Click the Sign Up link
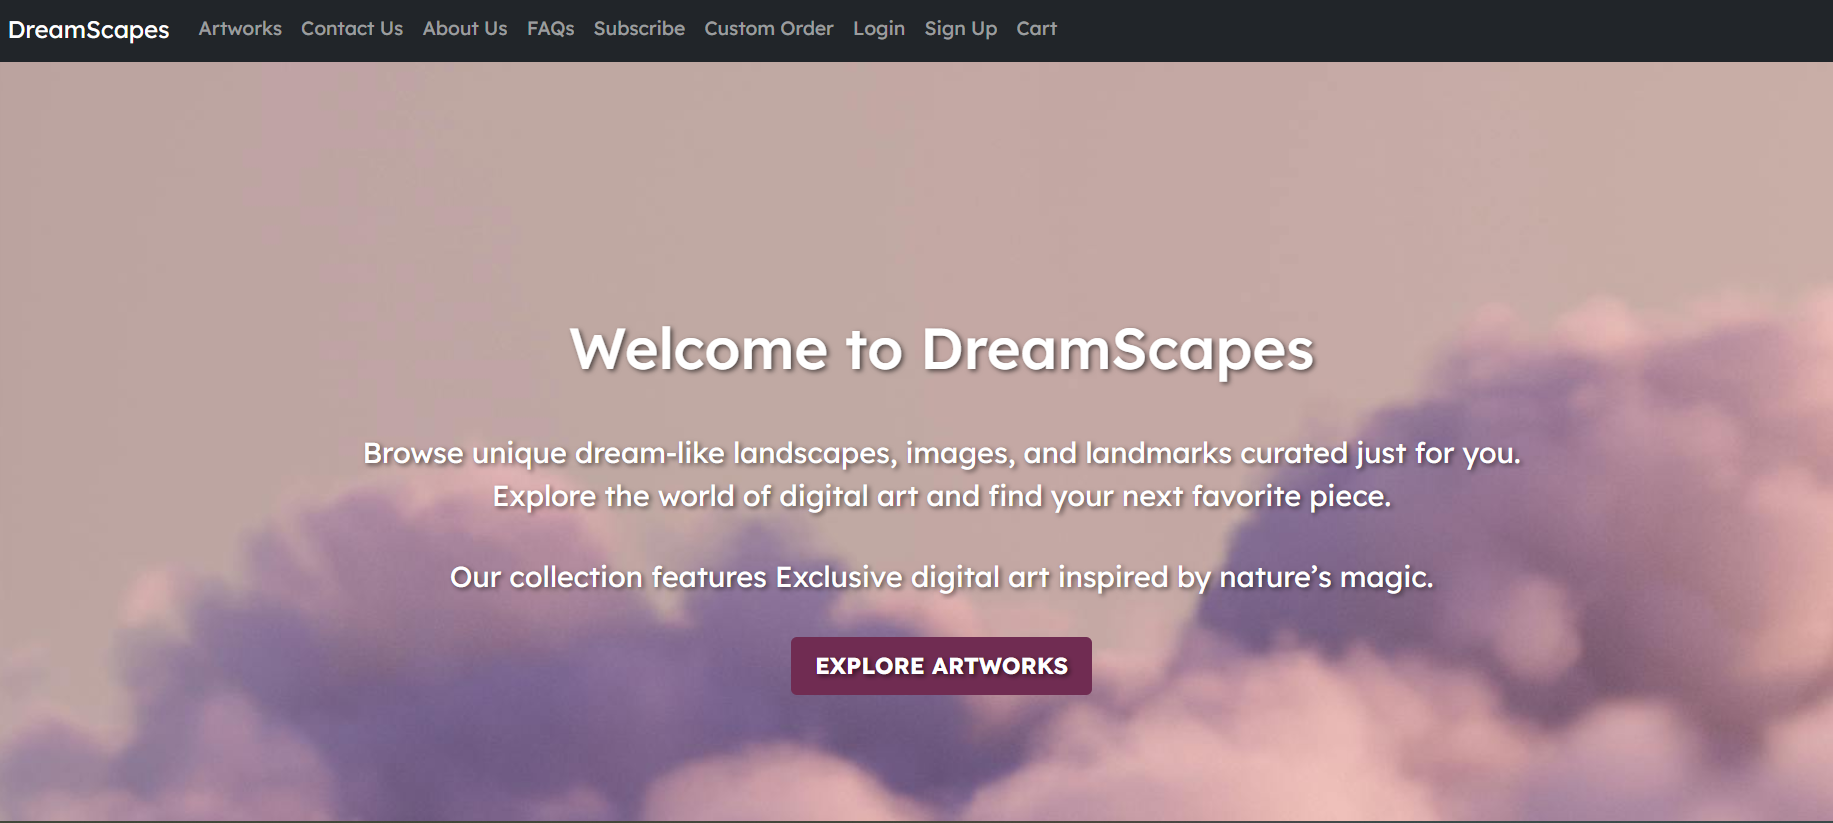This screenshot has height=823, width=1833. [961, 29]
